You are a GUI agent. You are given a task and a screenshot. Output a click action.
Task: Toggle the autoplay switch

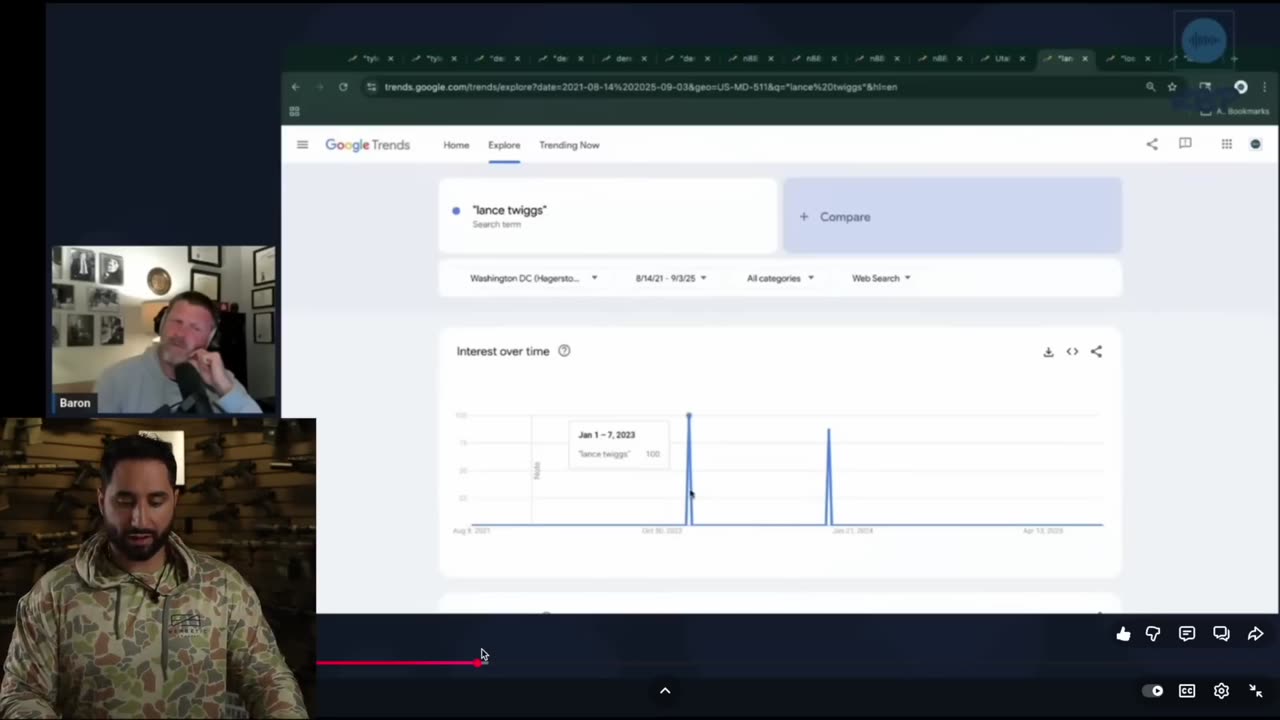click(1153, 691)
